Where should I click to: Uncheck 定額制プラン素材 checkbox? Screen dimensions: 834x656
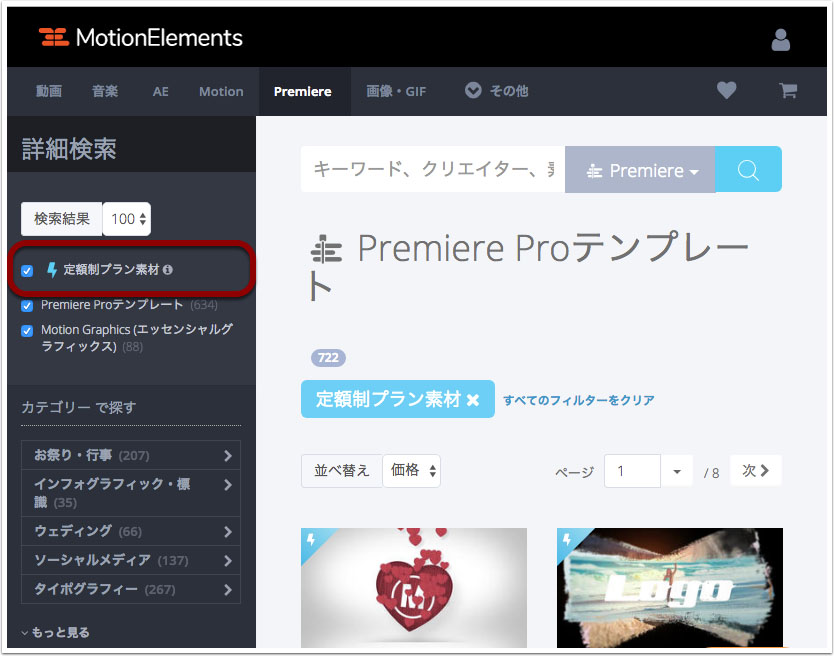pyautogui.click(x=27, y=271)
